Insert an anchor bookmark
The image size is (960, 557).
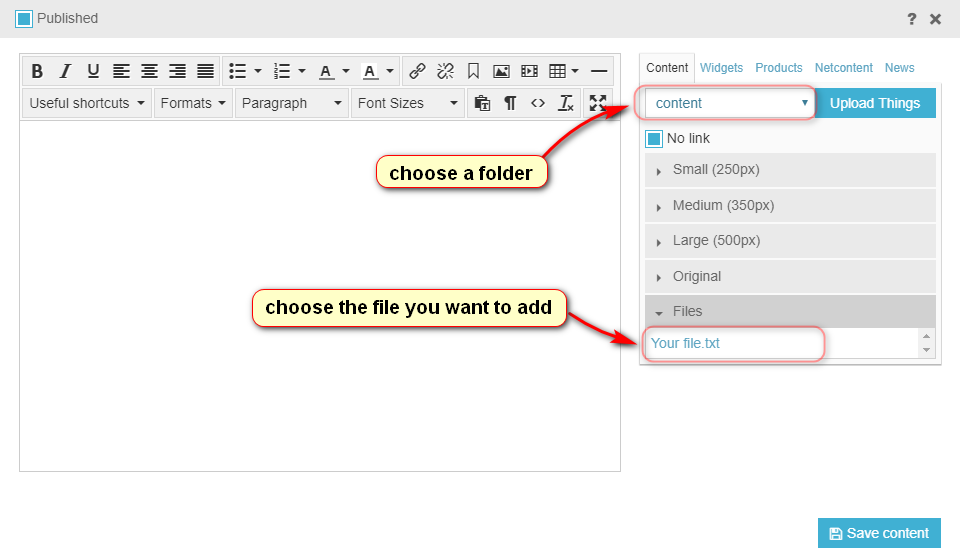[473, 71]
